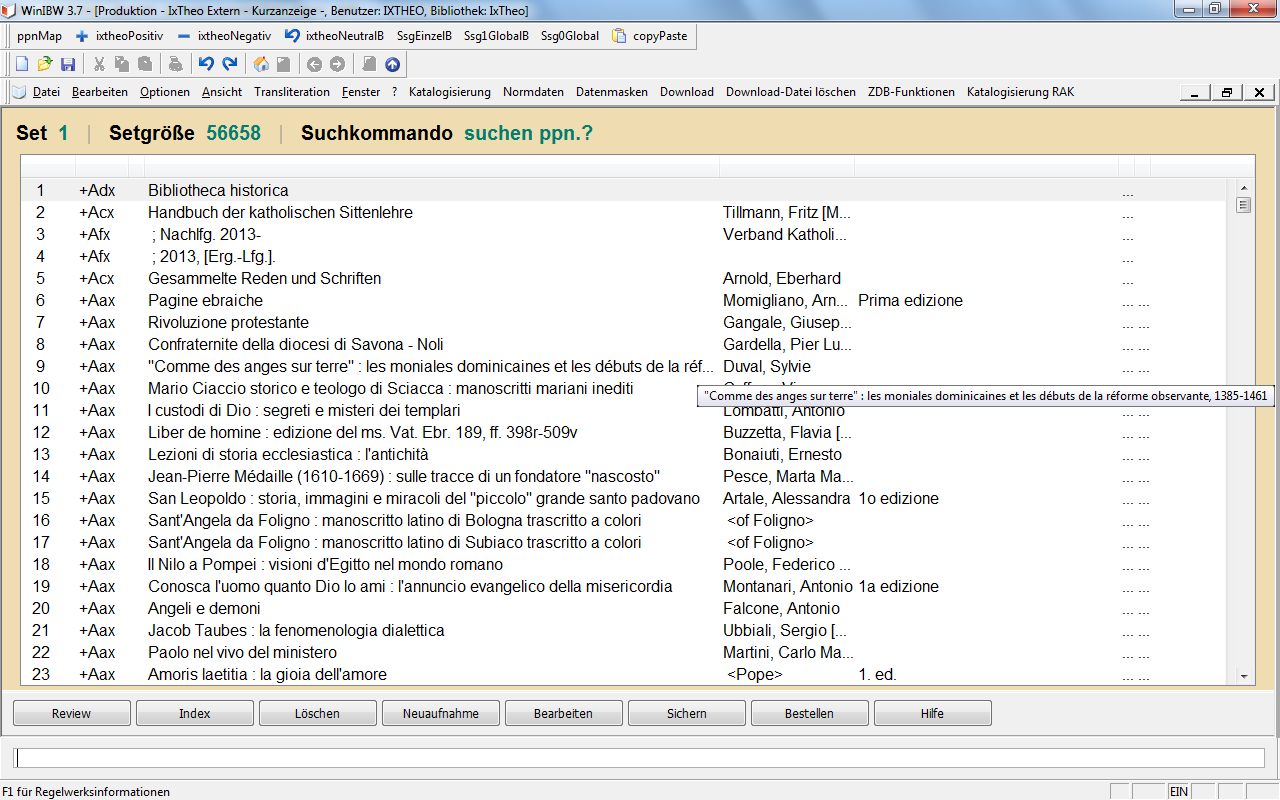Click the gray icon right of home icon
Viewport: 1280px width, 800px height.
[x=284, y=64]
